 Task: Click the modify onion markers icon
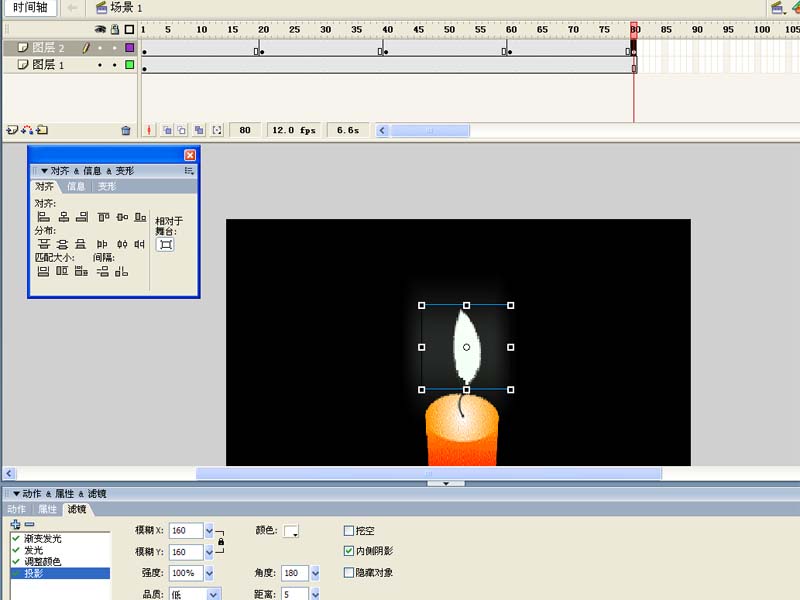[217, 130]
